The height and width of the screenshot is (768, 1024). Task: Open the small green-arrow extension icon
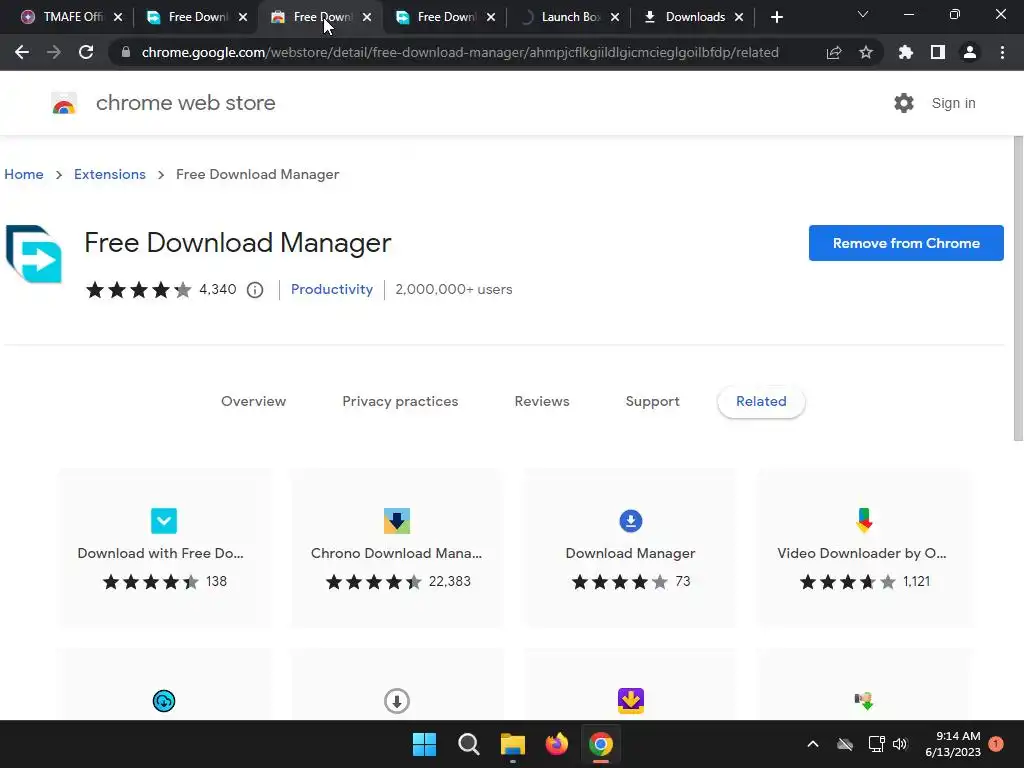[x=864, y=701]
